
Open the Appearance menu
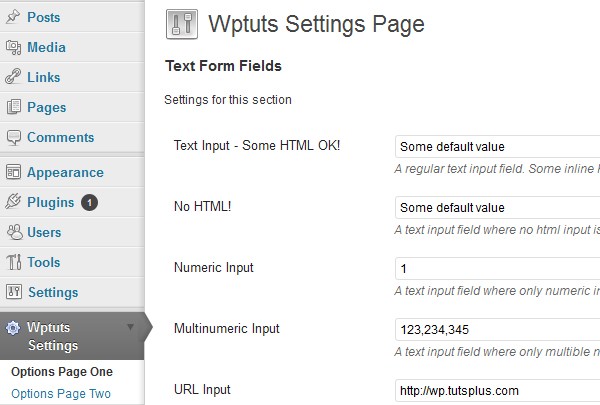pos(65,173)
